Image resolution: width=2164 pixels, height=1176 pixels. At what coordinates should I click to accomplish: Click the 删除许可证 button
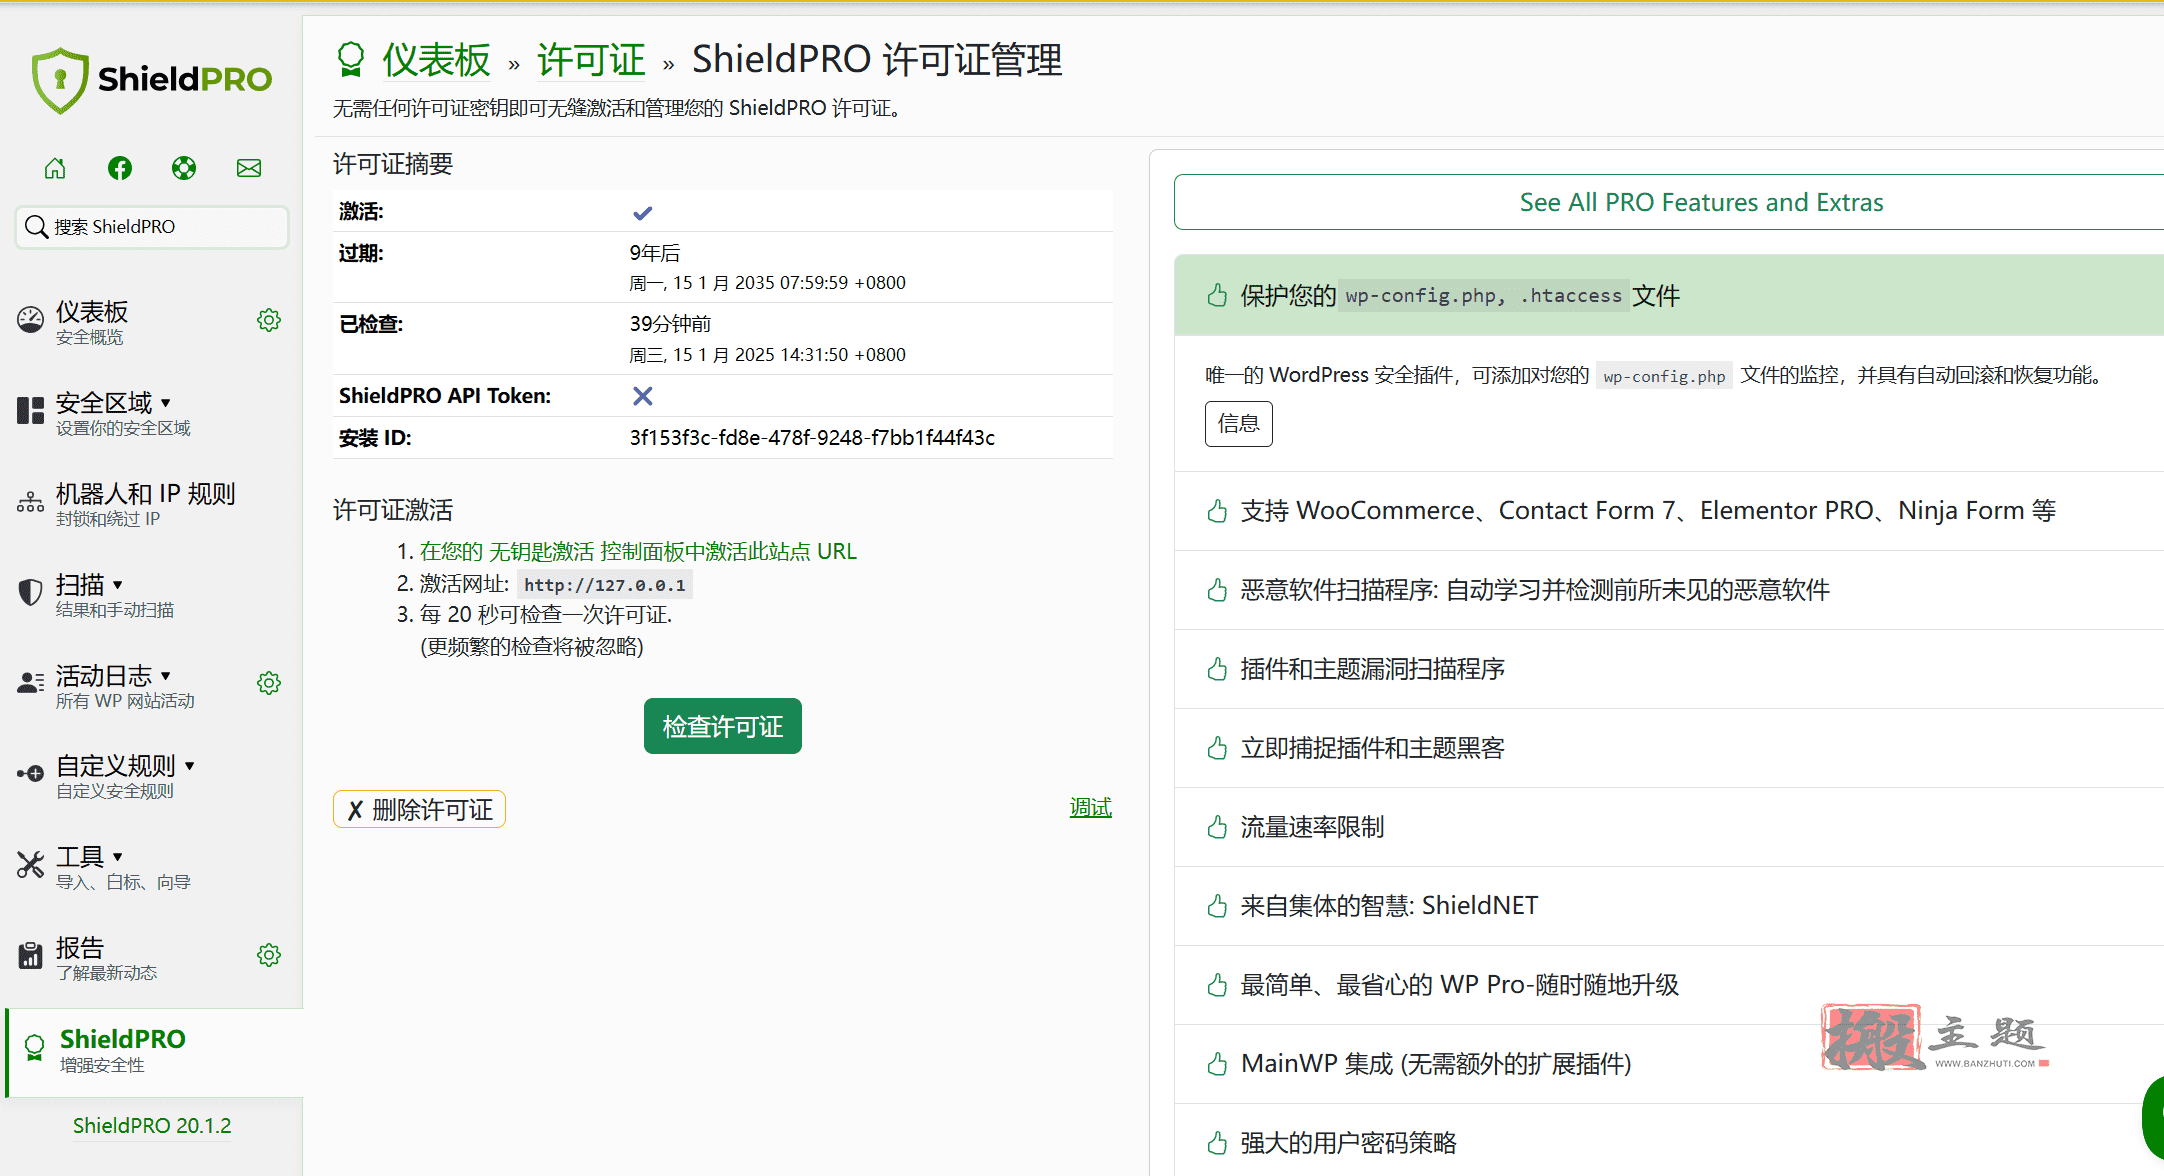[419, 810]
